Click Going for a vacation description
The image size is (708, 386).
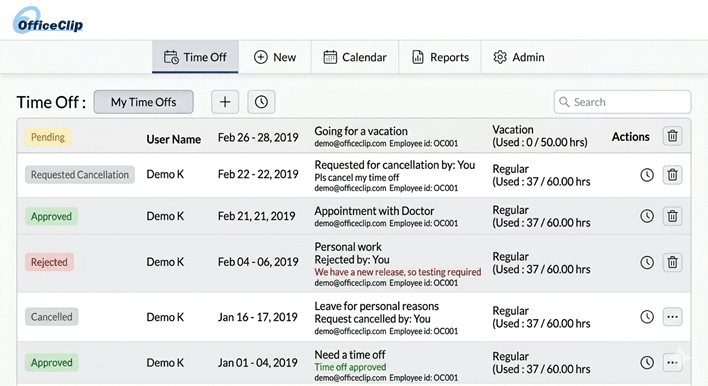(x=361, y=131)
